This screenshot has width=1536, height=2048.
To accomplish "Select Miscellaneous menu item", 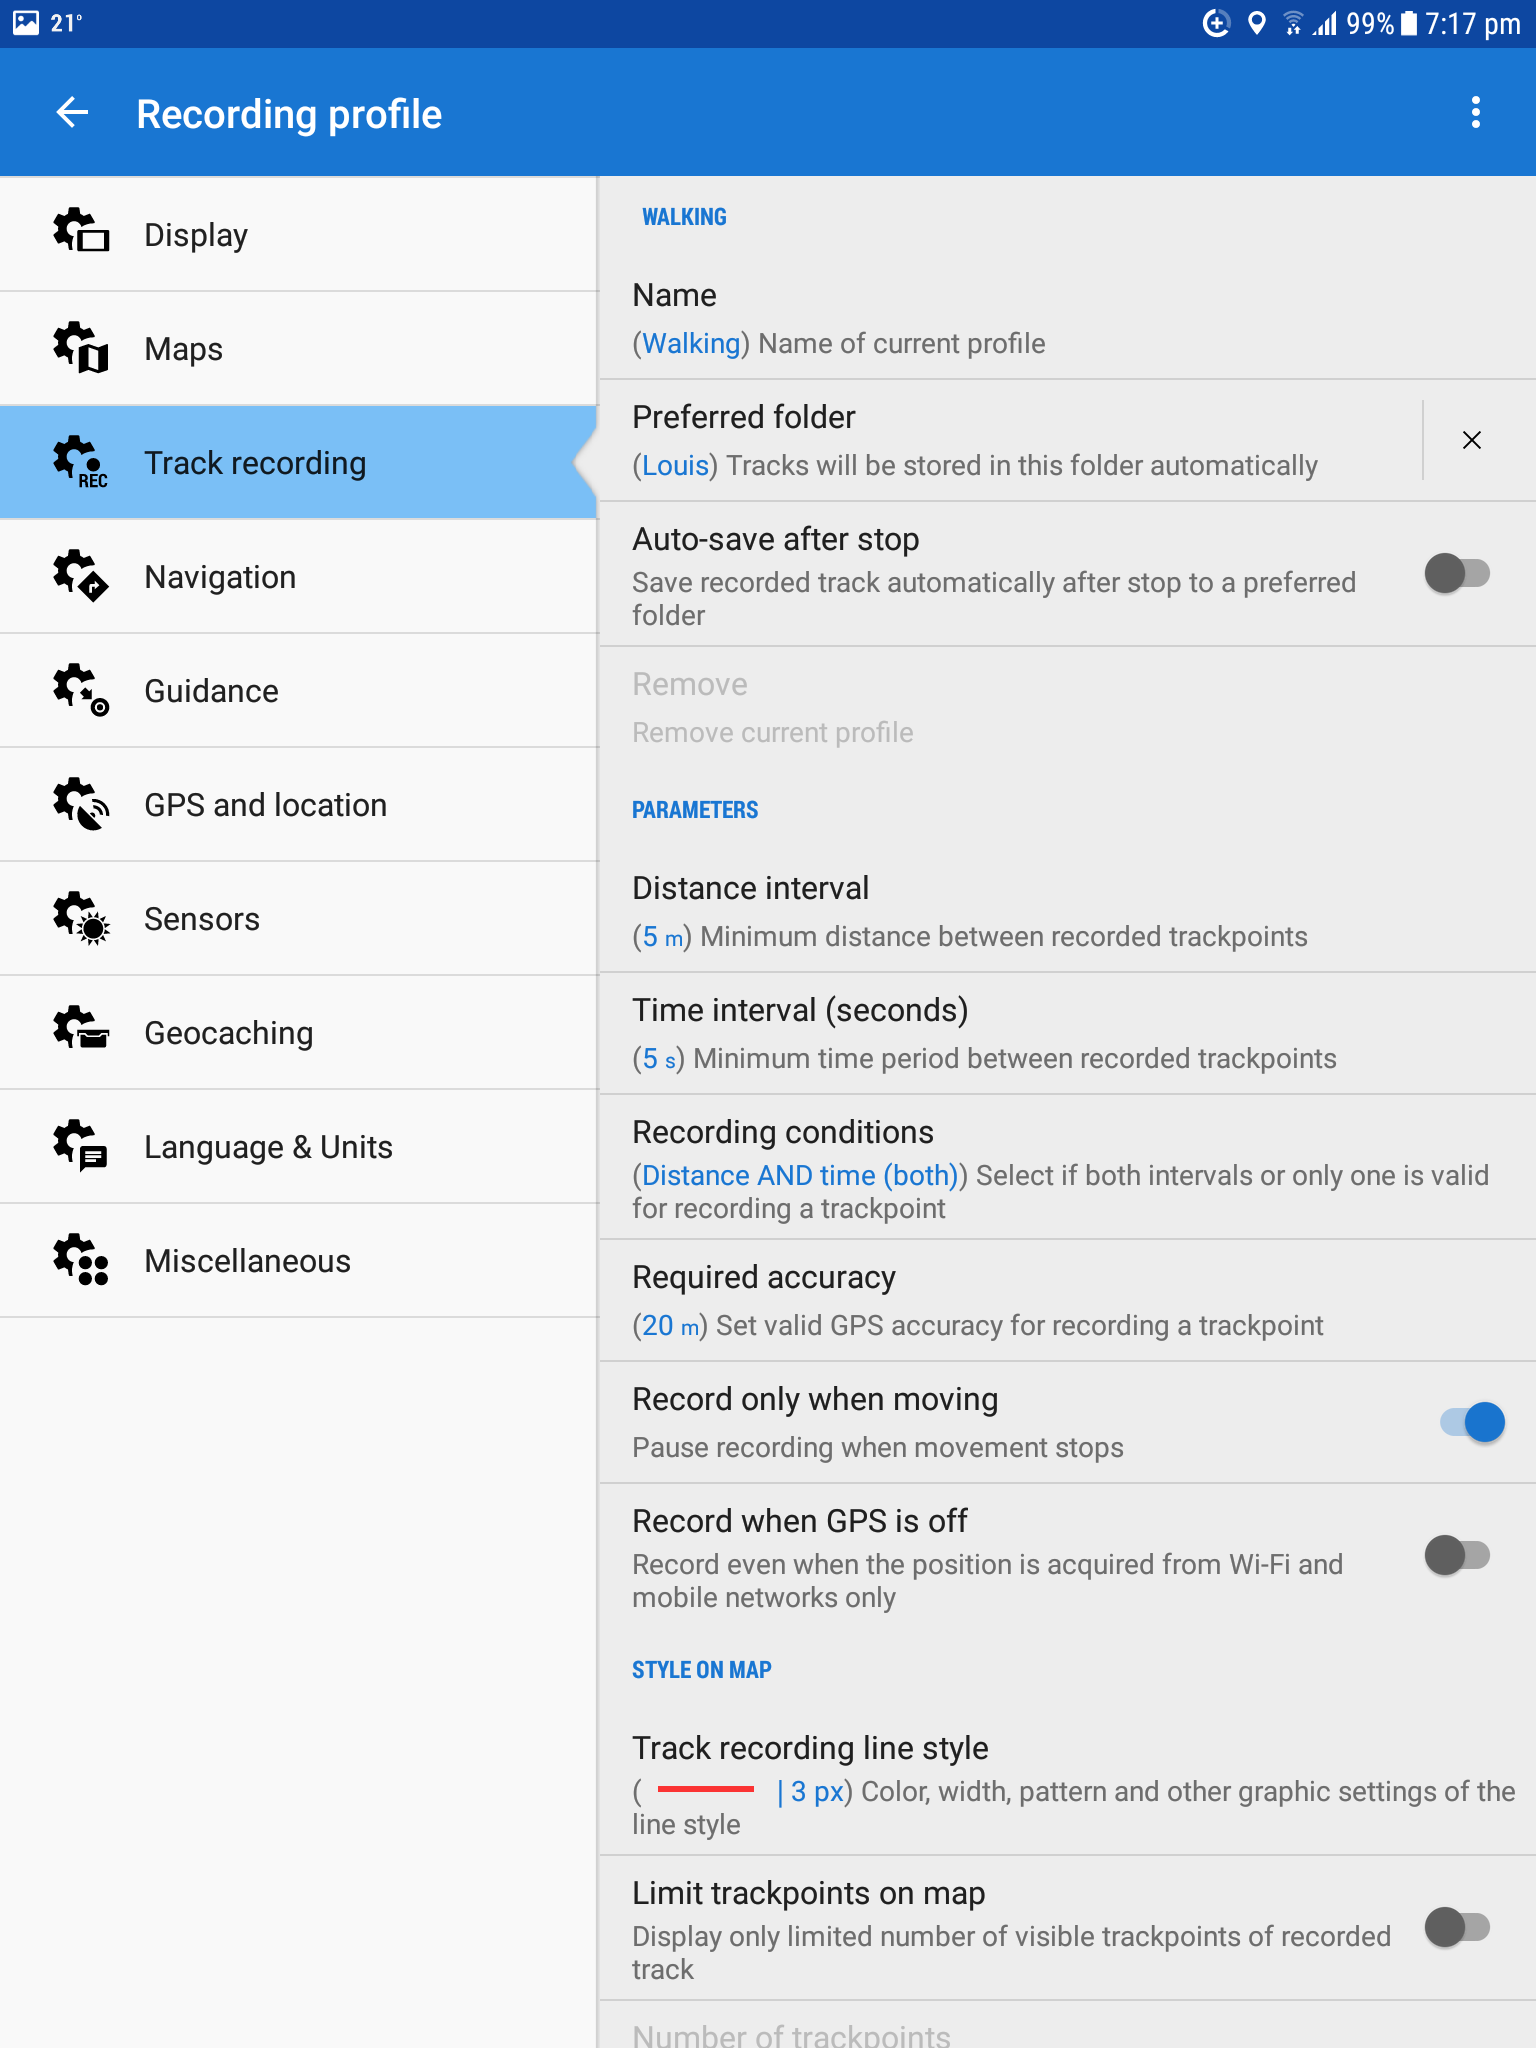I will click(x=299, y=1261).
